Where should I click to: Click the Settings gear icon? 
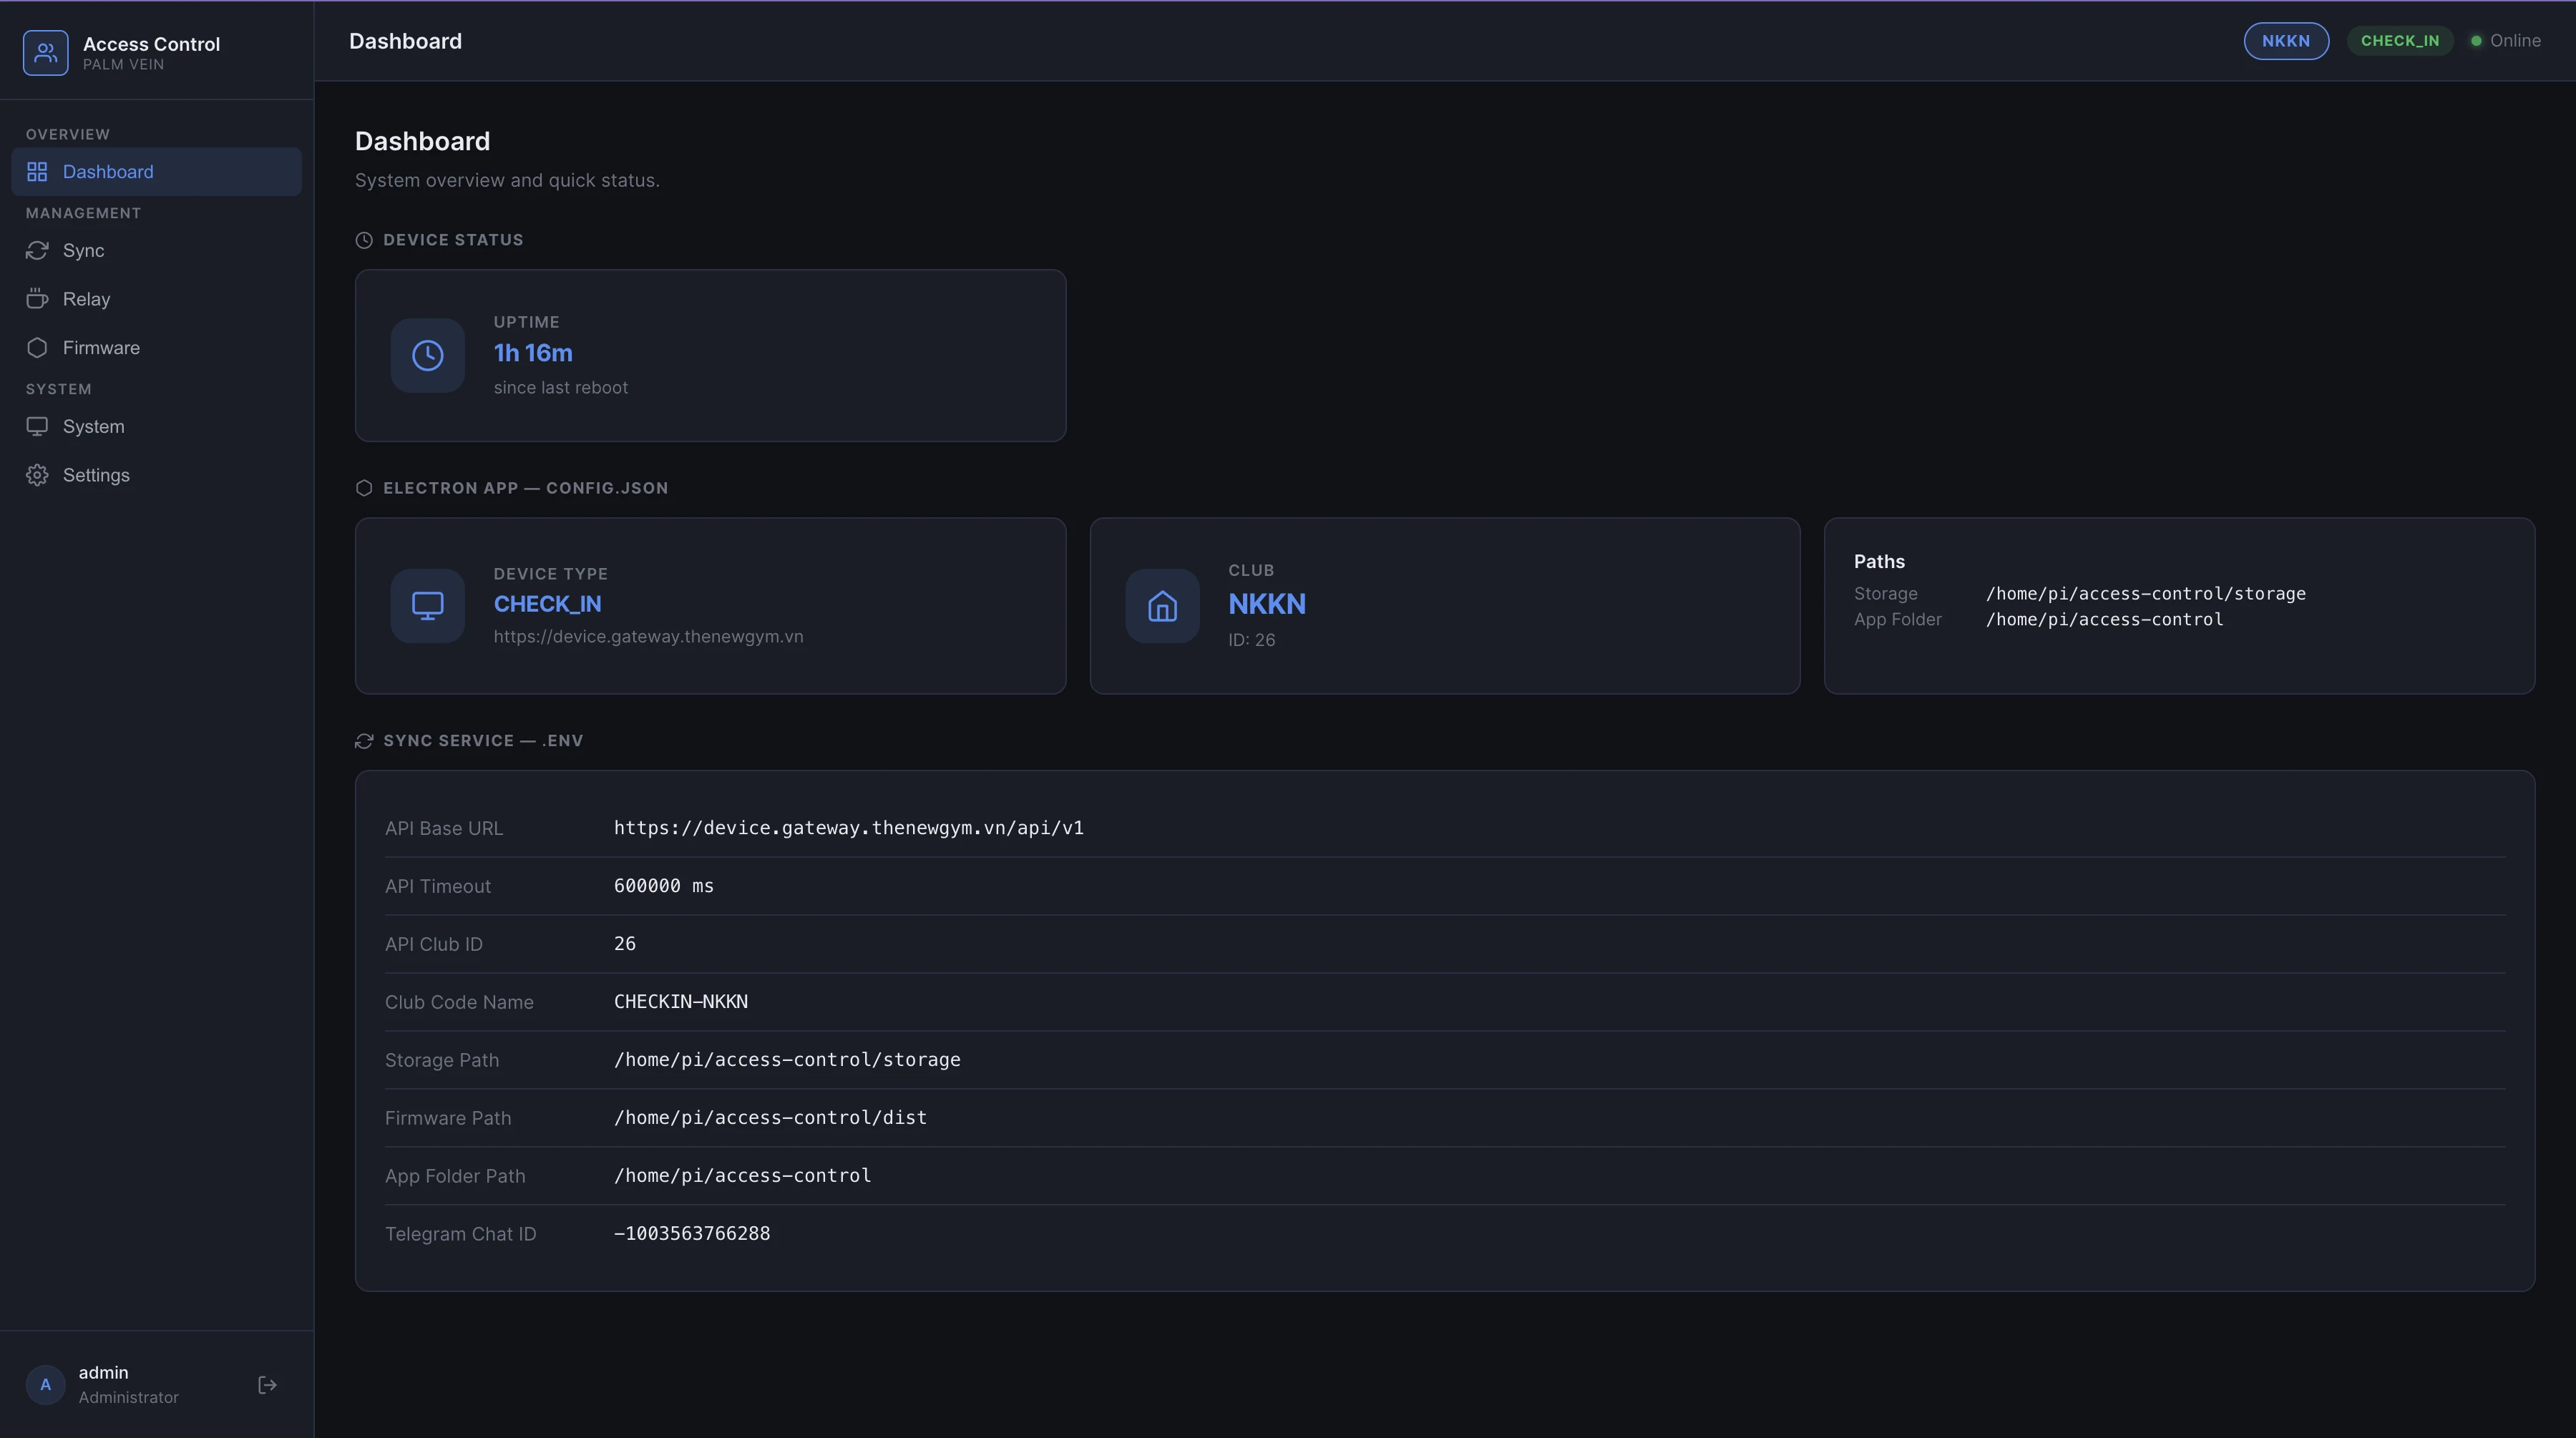pyautogui.click(x=37, y=475)
